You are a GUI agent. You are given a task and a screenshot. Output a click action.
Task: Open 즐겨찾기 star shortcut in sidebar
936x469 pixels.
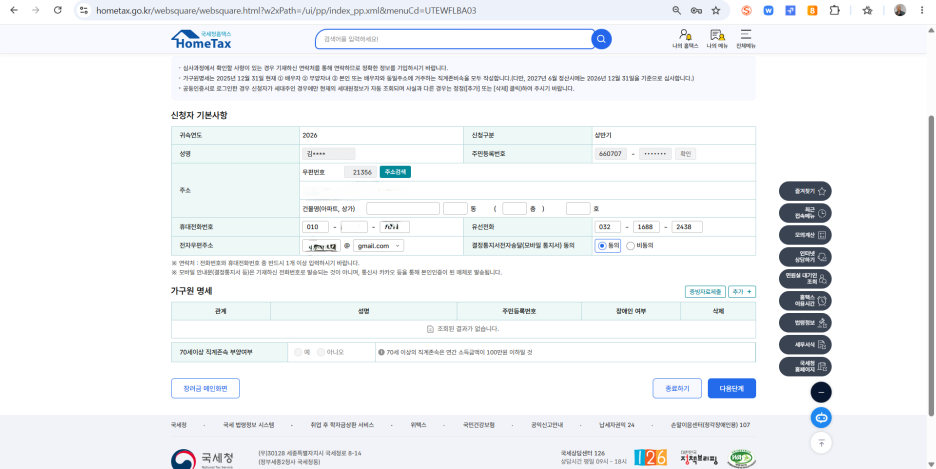pyautogui.click(x=805, y=191)
